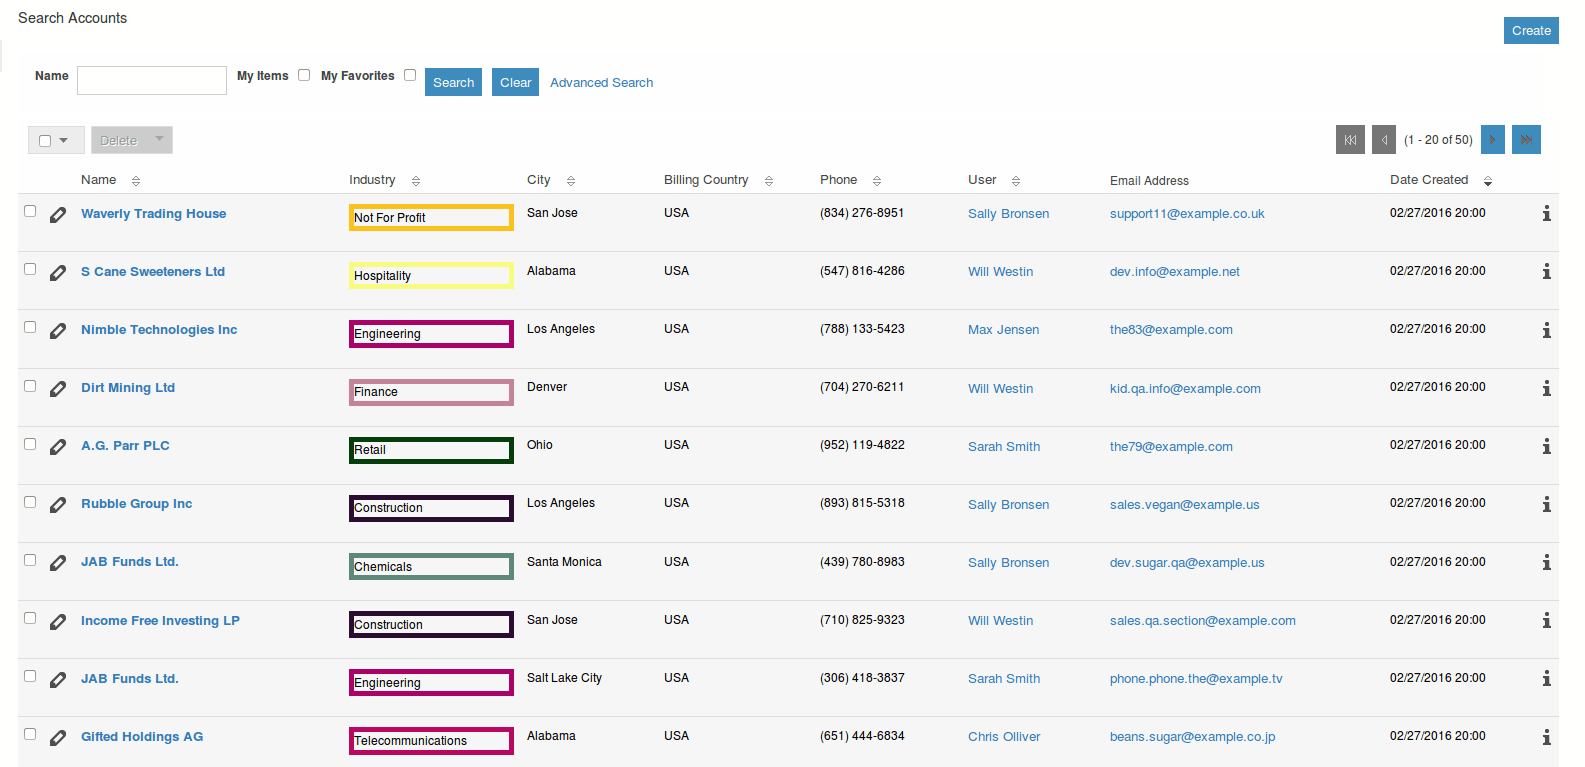Go to first page of results
This screenshot has width=1585, height=767.
coord(1350,140)
